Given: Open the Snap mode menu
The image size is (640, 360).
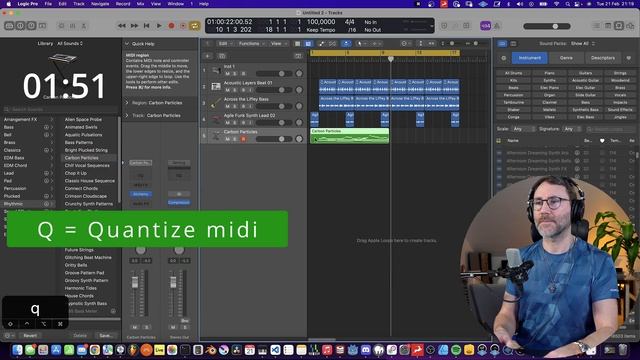Looking at the screenshot, I should (x=405, y=43).
